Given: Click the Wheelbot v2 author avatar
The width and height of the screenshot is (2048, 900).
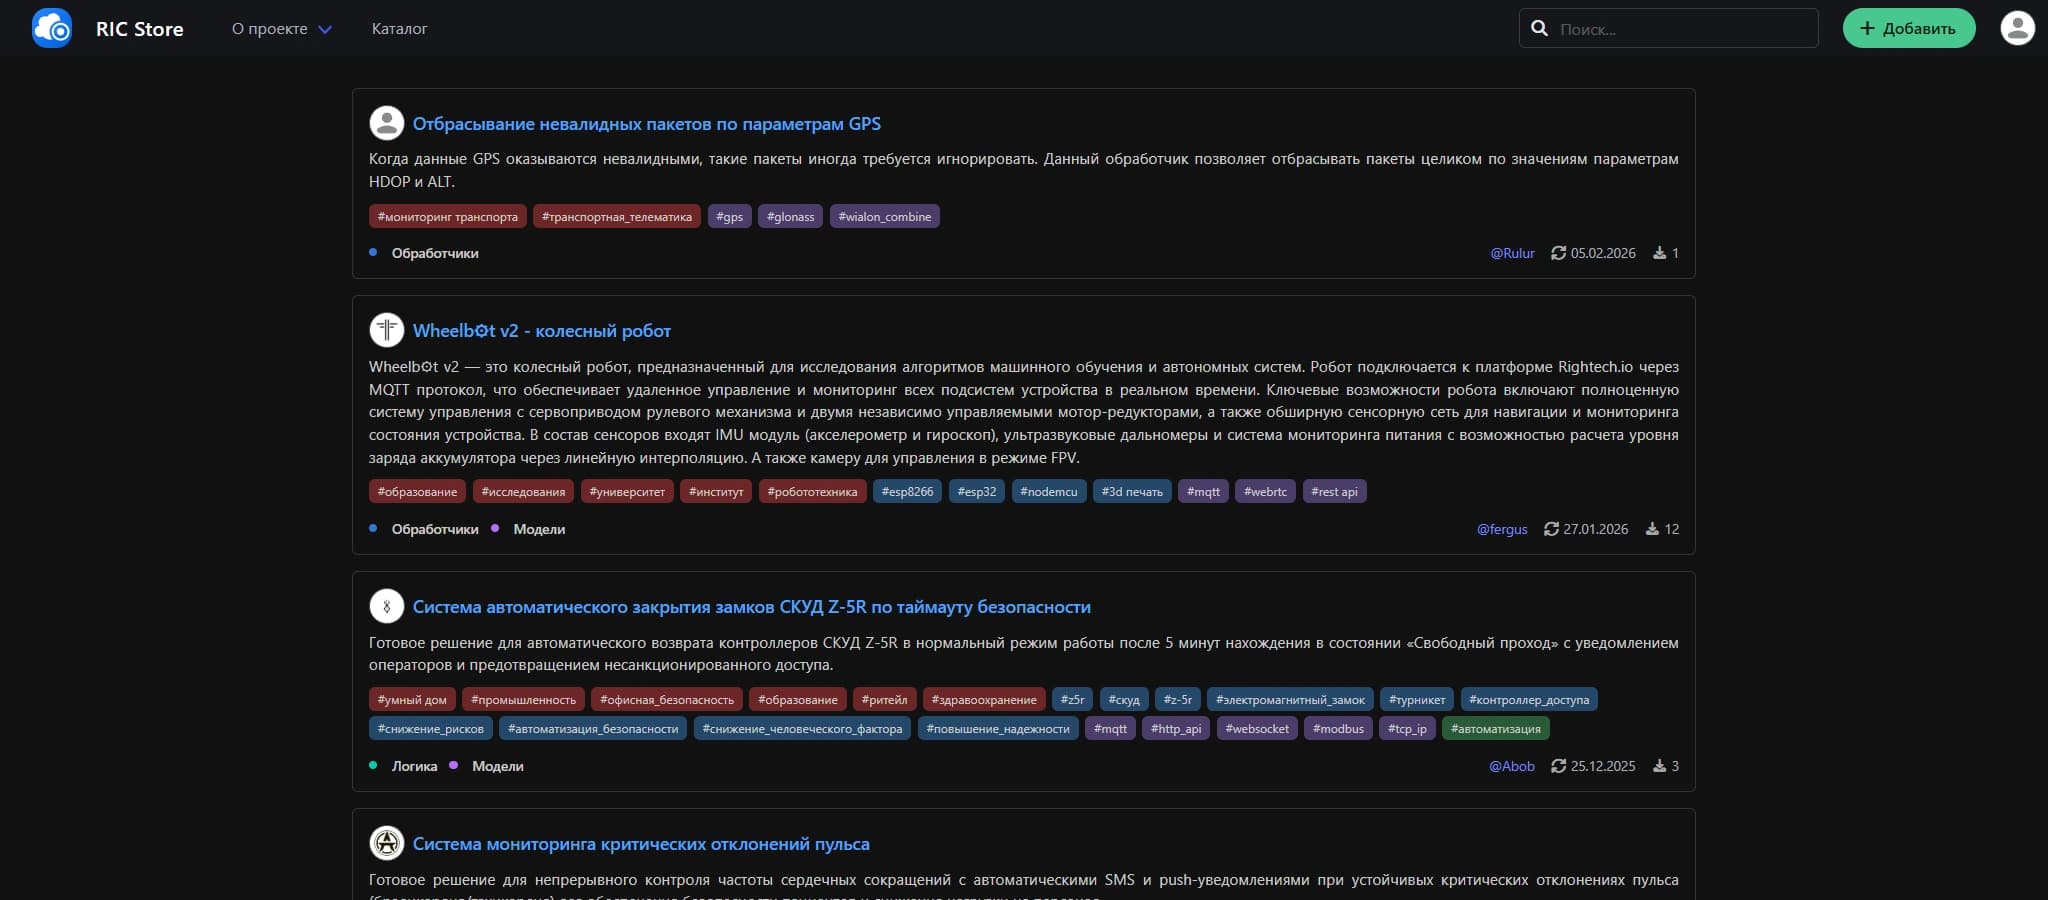Looking at the screenshot, I should coord(387,330).
